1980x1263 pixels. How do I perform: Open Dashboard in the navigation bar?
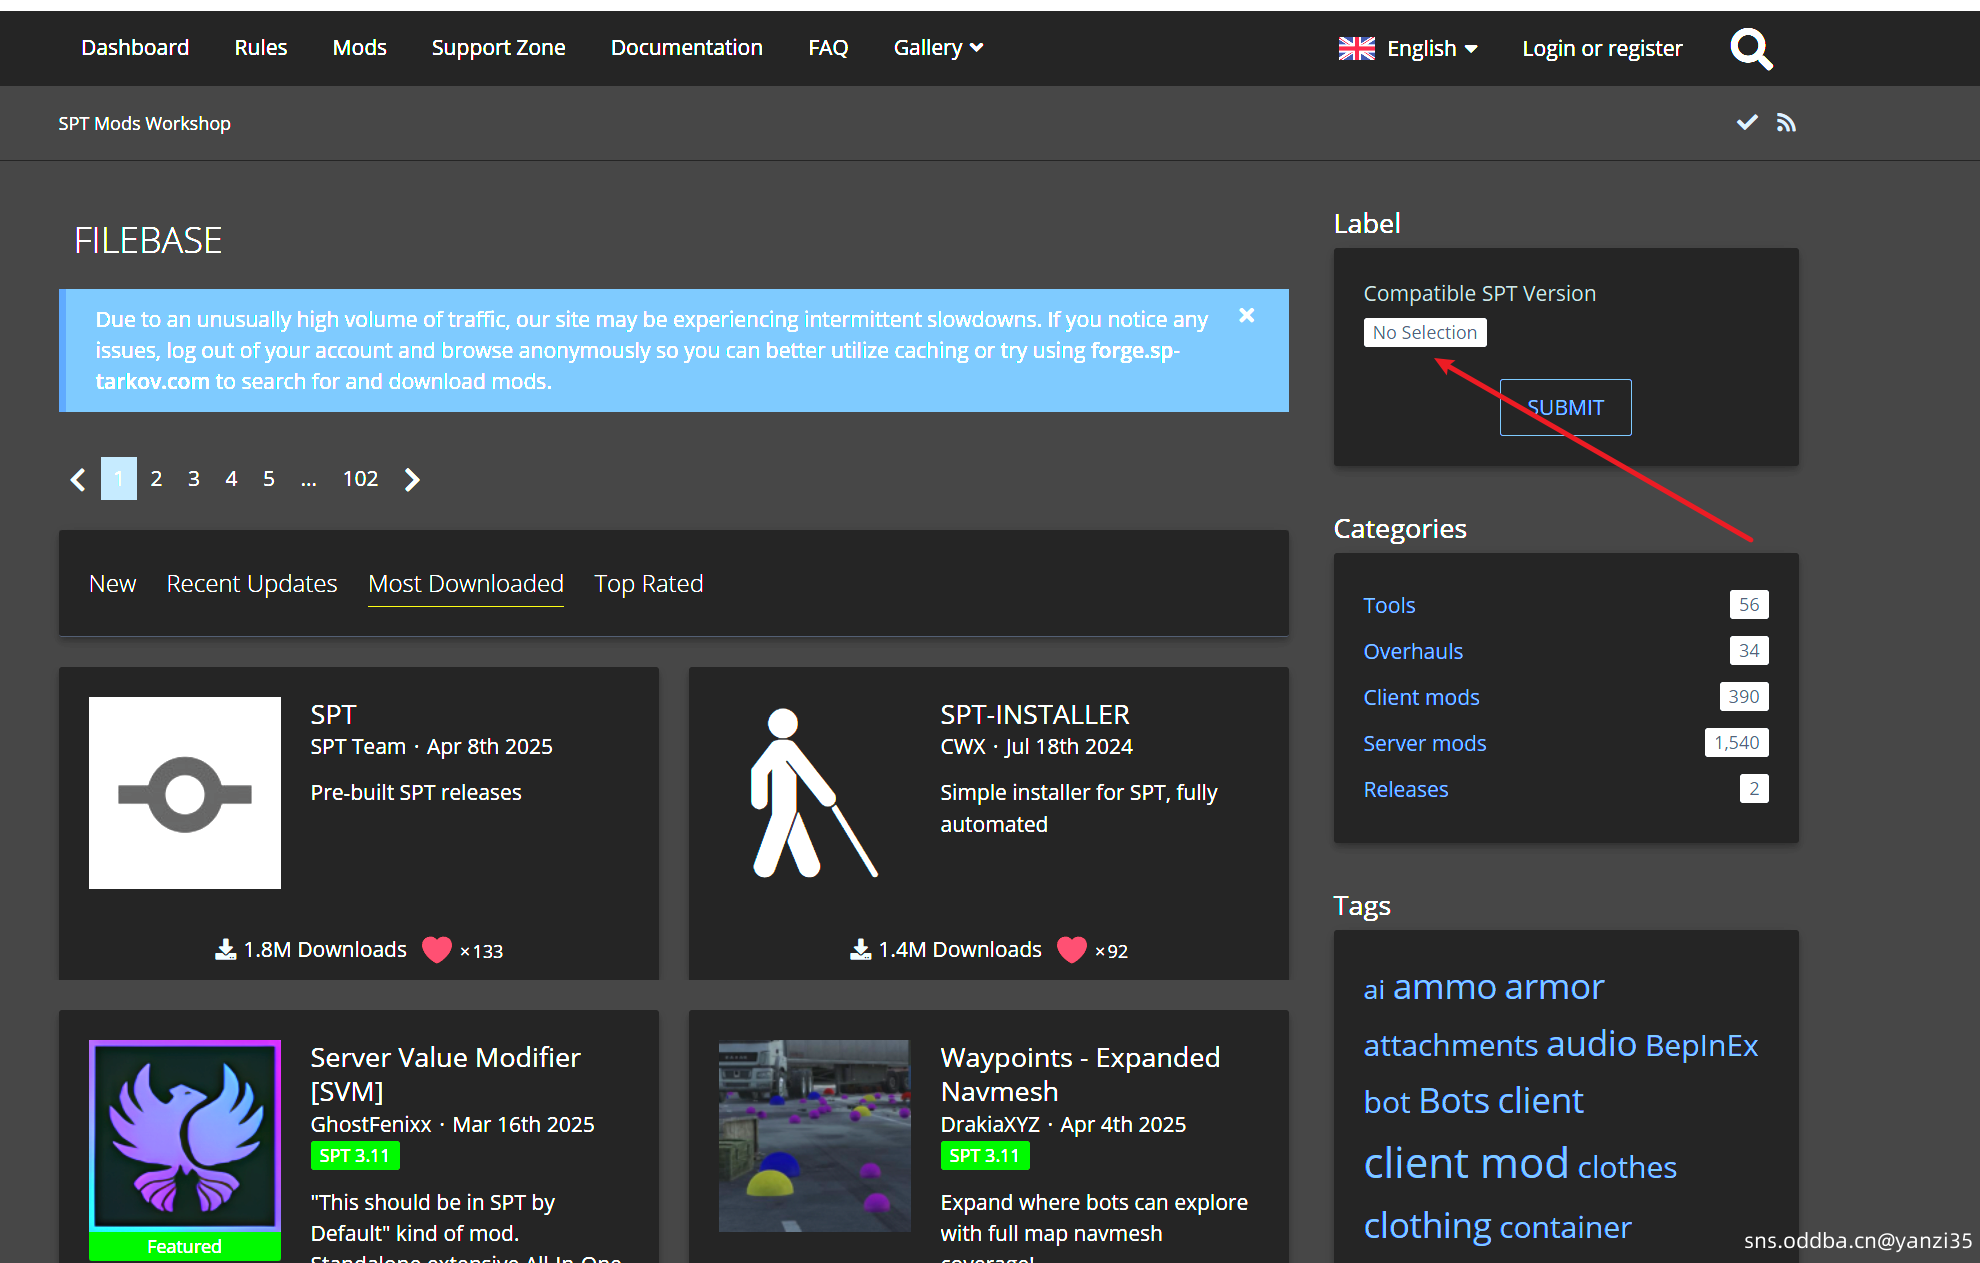pyautogui.click(x=135, y=47)
